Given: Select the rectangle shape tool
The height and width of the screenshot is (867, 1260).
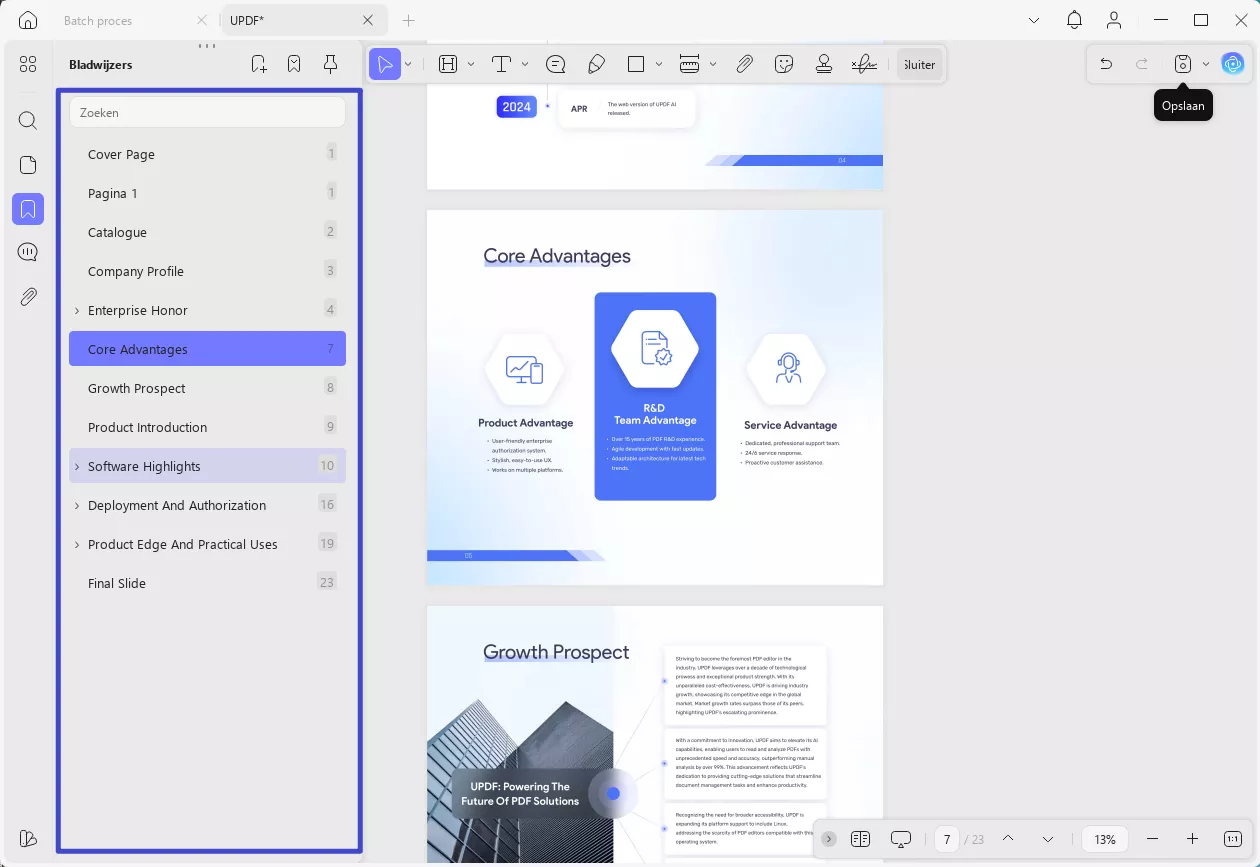Looking at the screenshot, I should [x=636, y=64].
